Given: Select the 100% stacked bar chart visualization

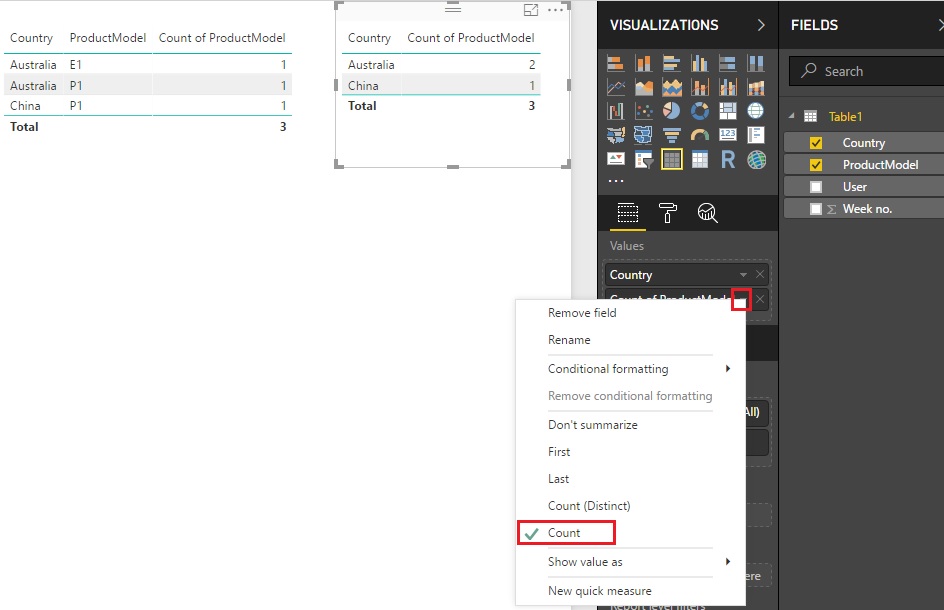Looking at the screenshot, I should pyautogui.click(x=727, y=63).
